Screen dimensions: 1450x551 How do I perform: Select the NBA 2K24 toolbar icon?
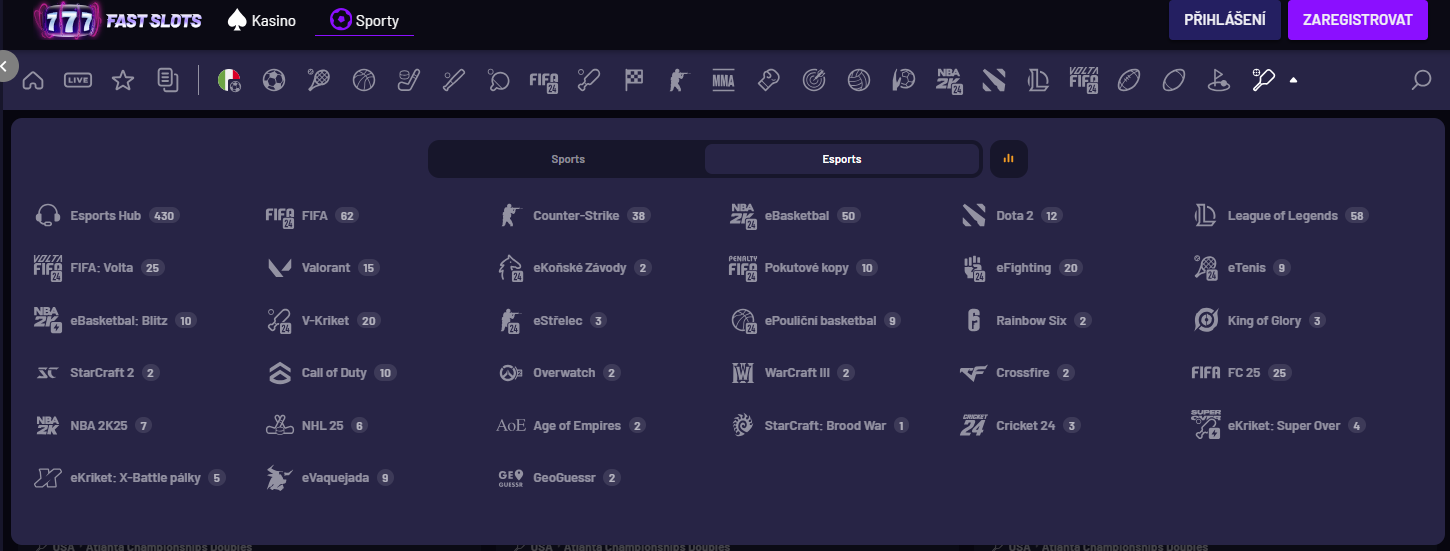949,81
